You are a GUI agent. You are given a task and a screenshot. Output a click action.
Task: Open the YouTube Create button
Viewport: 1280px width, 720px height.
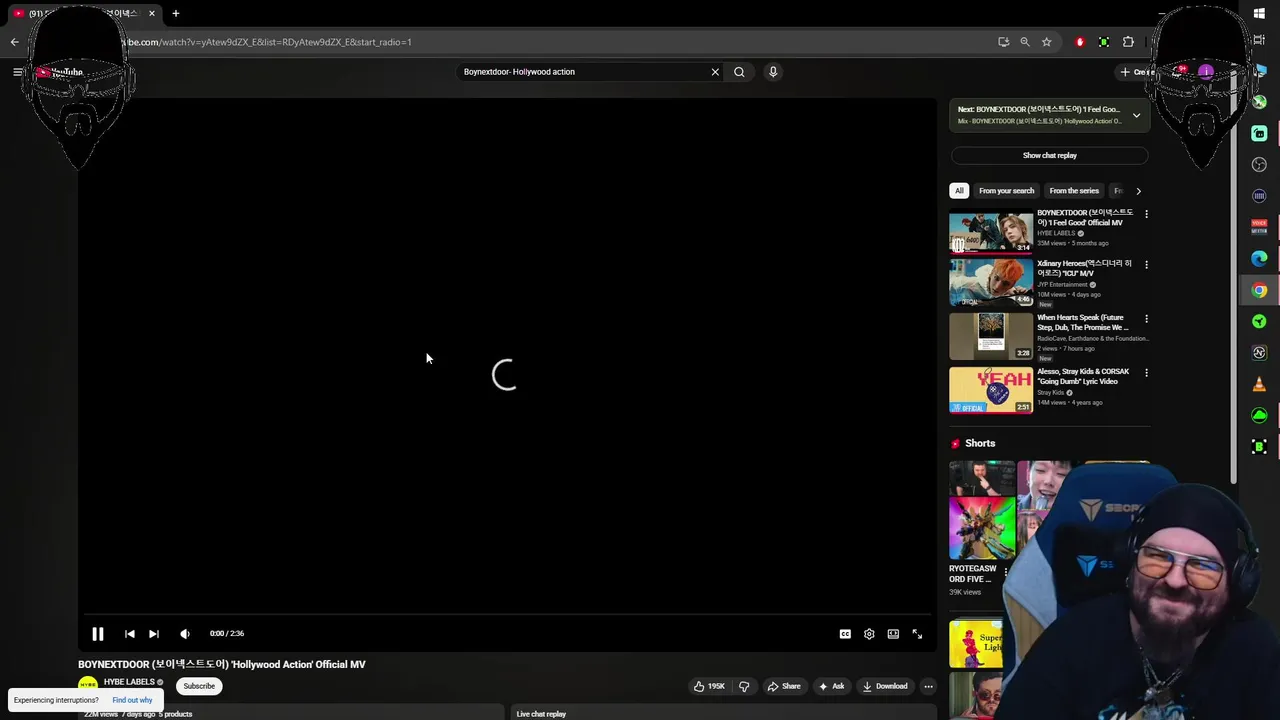pyautogui.click(x=1137, y=72)
